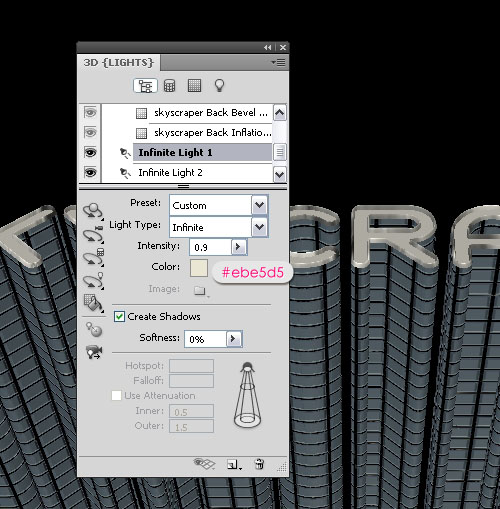Screen dimensions: 500x509
Task: Click the trash icon to delete light
Action: 259,464
